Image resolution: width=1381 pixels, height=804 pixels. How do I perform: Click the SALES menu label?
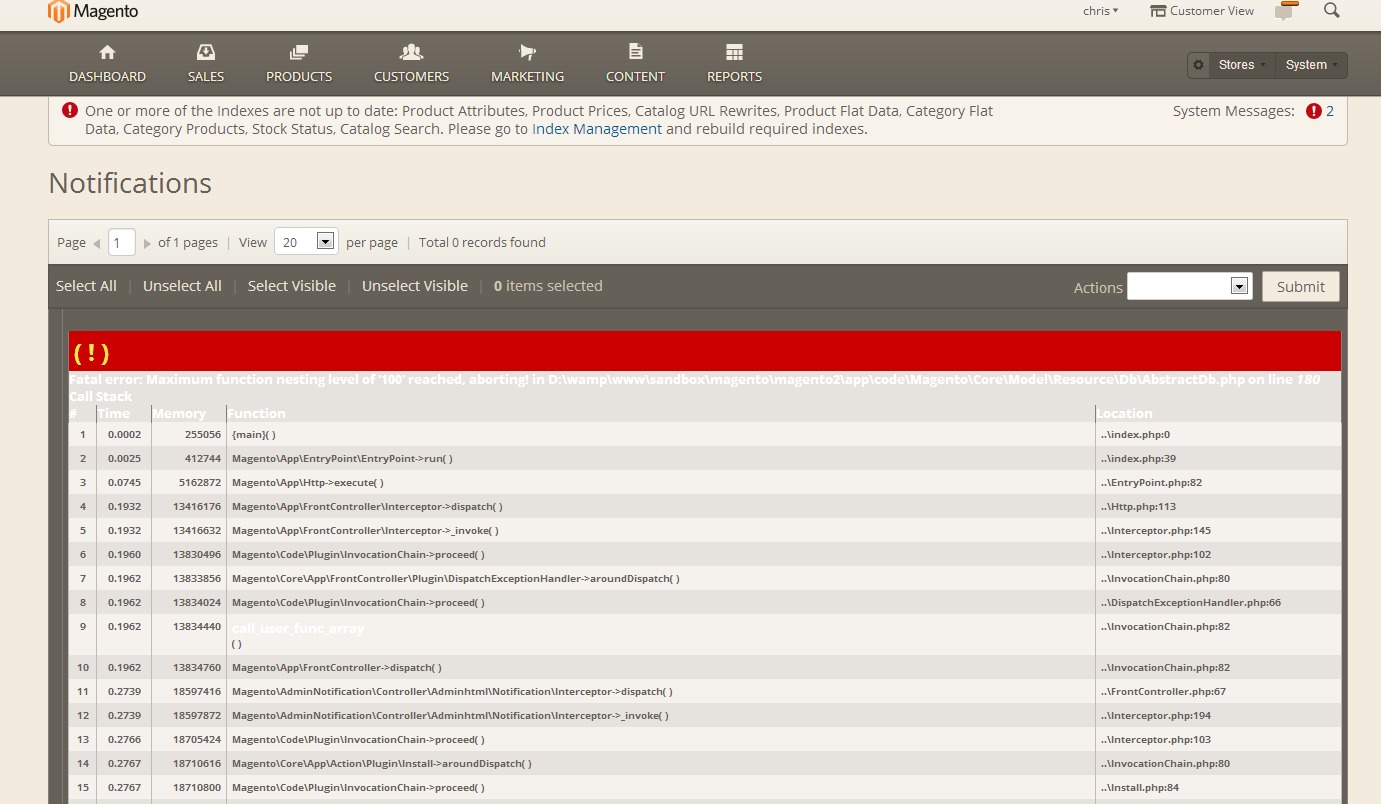[x=206, y=77]
